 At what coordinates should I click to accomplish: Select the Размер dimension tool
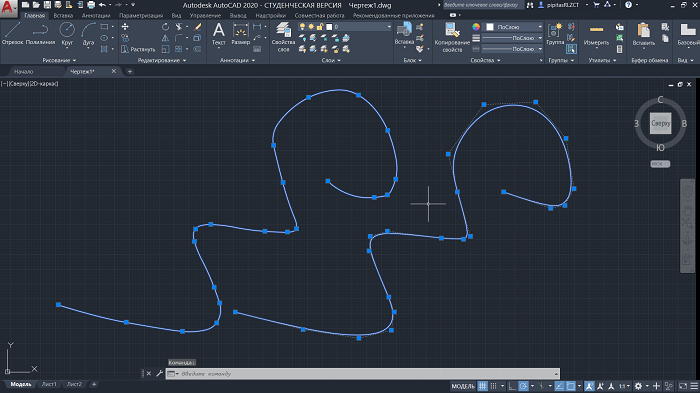[x=240, y=34]
